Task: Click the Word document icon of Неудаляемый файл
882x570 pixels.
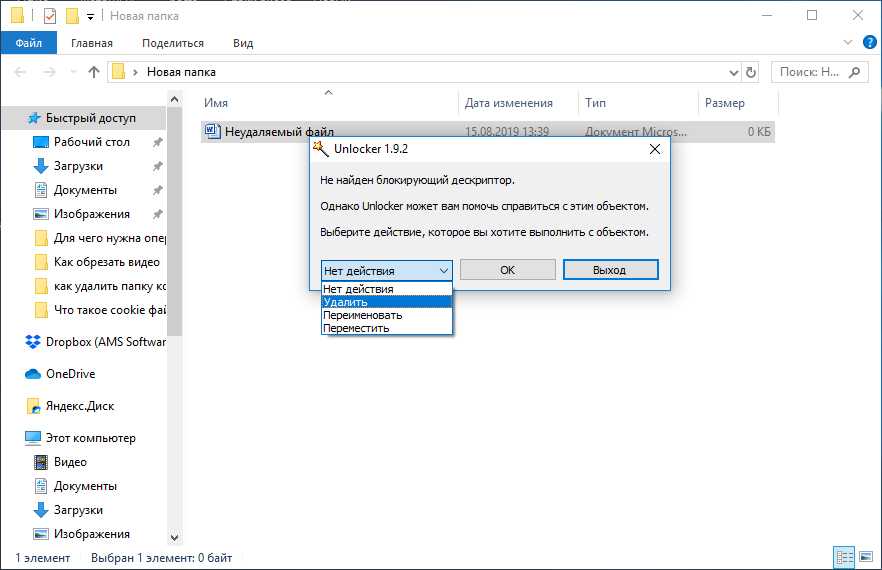Action: (212, 131)
